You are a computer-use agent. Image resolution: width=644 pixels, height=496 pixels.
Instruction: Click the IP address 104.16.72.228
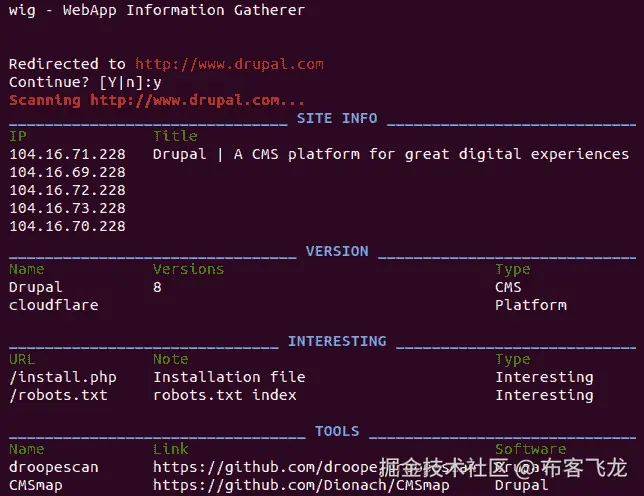tap(67, 191)
